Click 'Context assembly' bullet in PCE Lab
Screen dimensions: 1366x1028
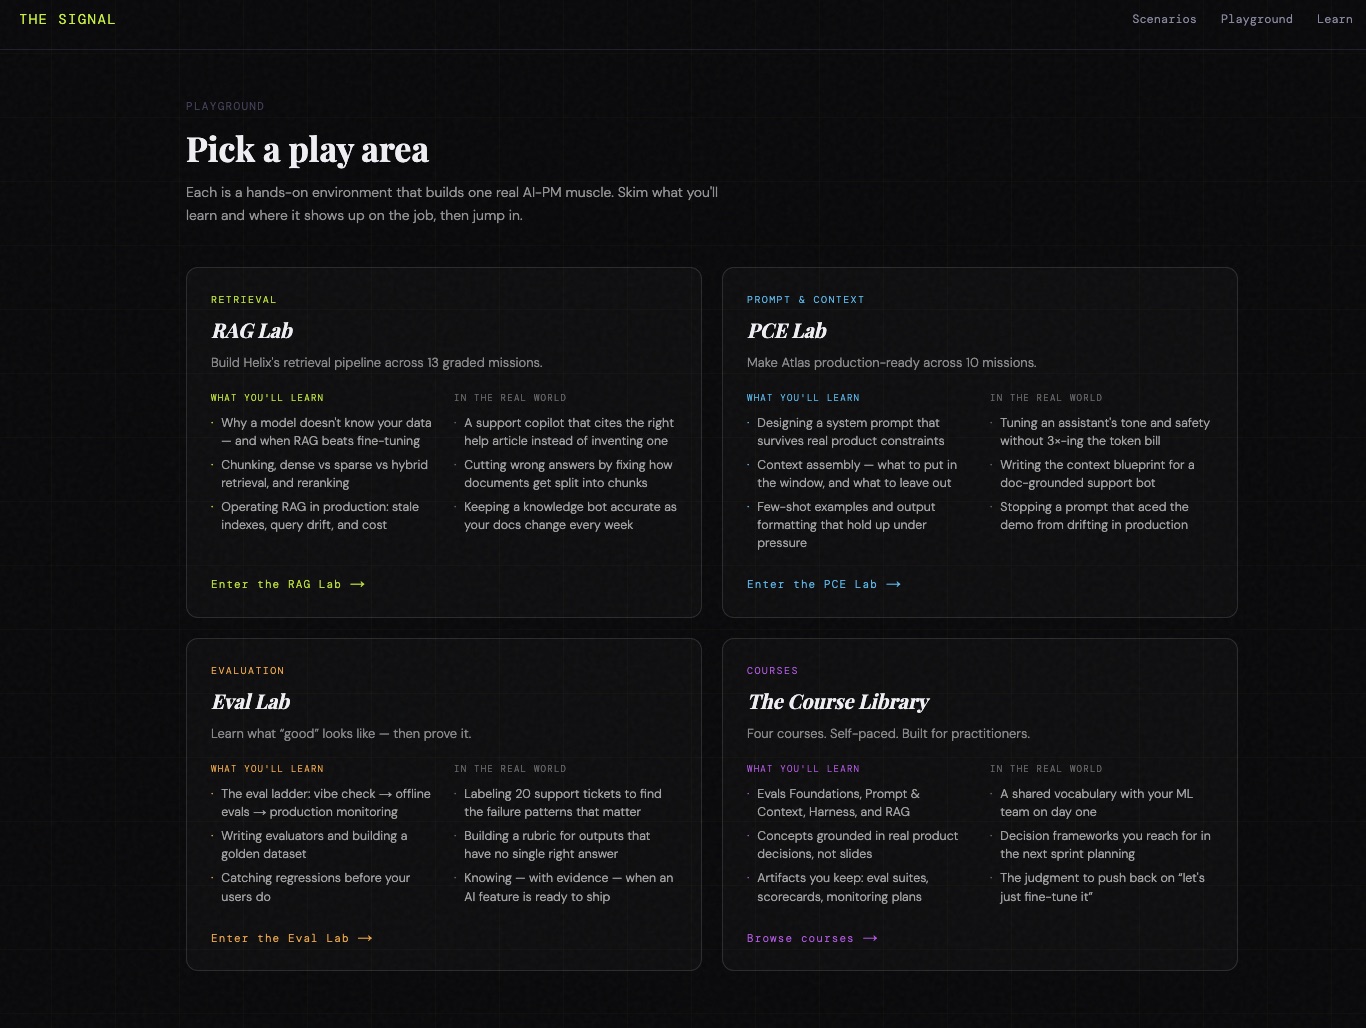coord(857,474)
